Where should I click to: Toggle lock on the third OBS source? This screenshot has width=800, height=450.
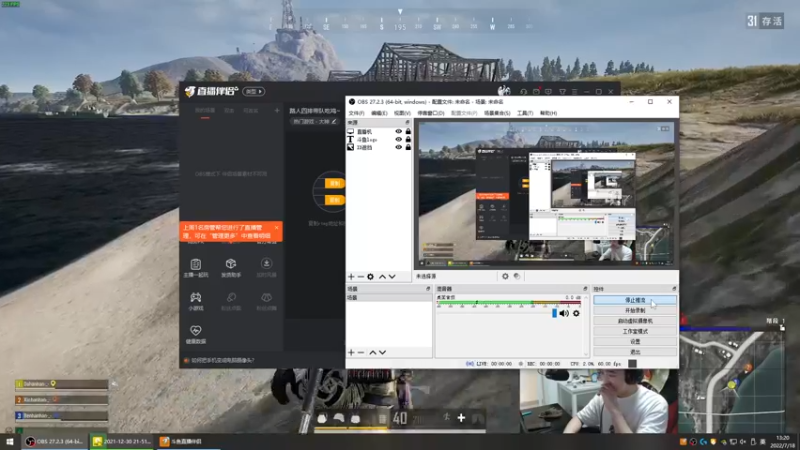(408, 147)
